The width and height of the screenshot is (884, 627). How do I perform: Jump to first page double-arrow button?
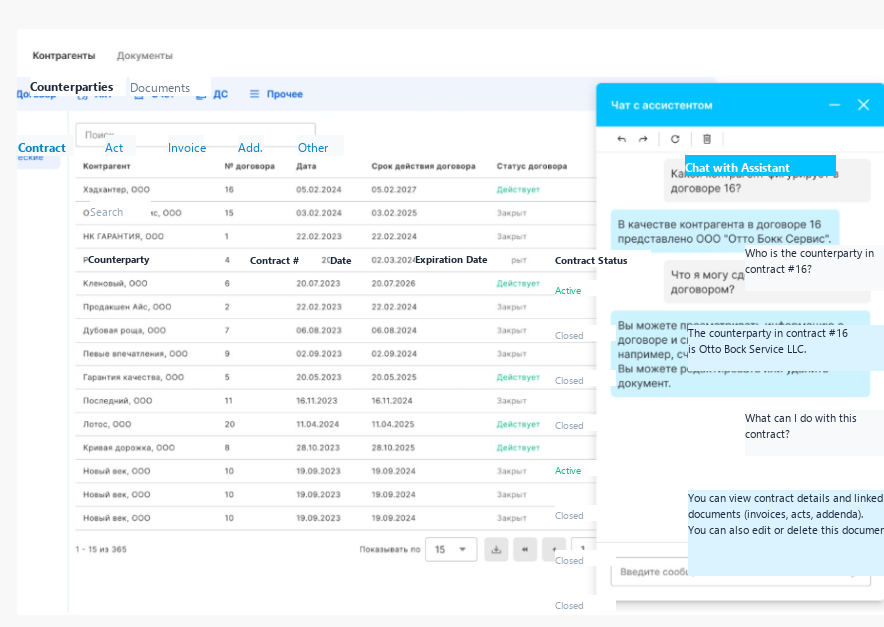tap(525, 549)
